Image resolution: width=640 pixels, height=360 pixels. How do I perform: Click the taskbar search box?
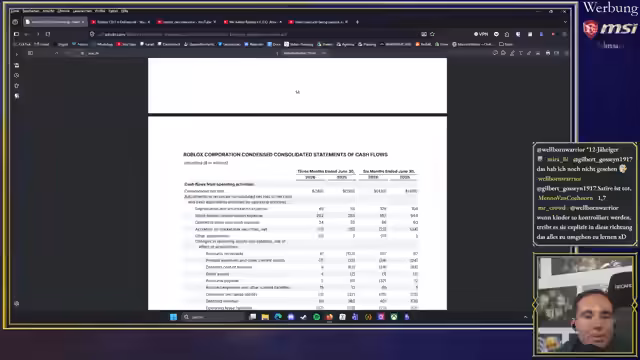213,317
